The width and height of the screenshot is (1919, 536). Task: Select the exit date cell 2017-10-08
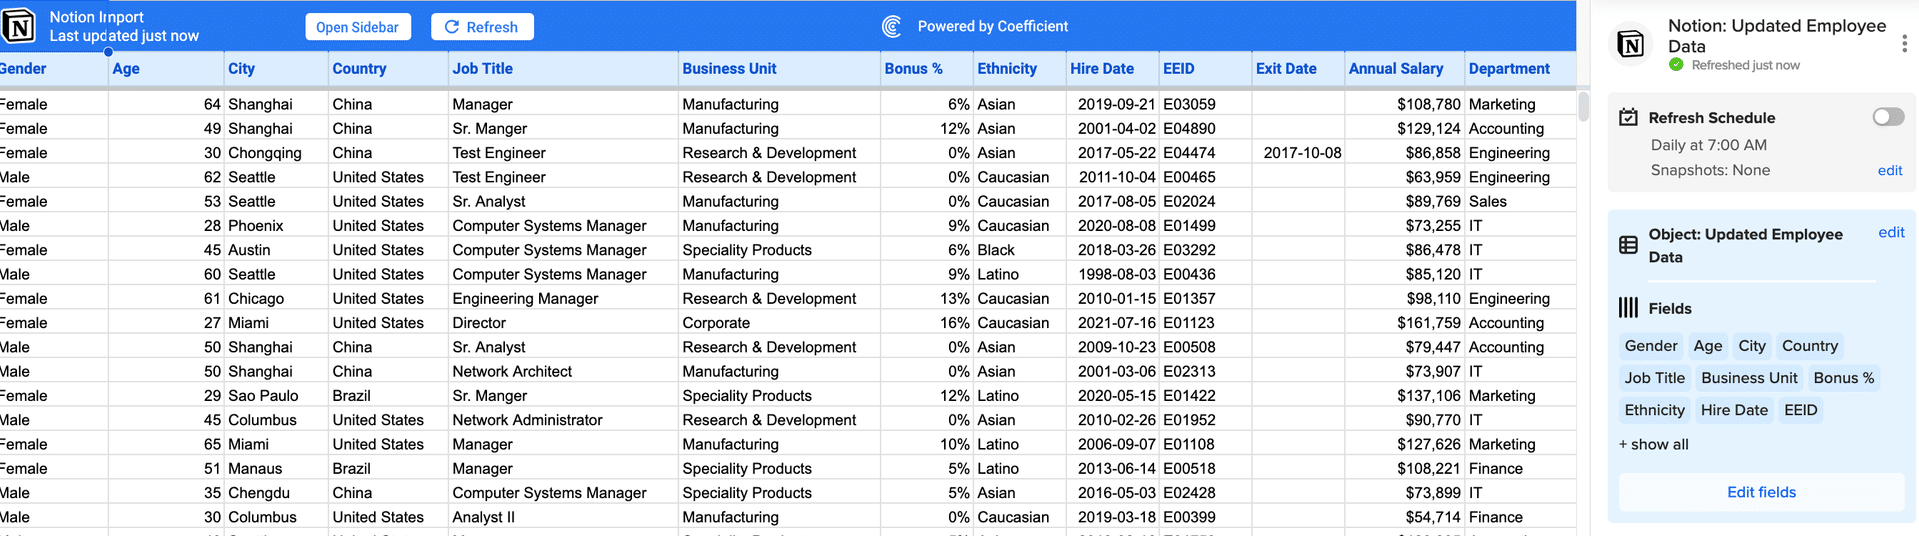1298,153
